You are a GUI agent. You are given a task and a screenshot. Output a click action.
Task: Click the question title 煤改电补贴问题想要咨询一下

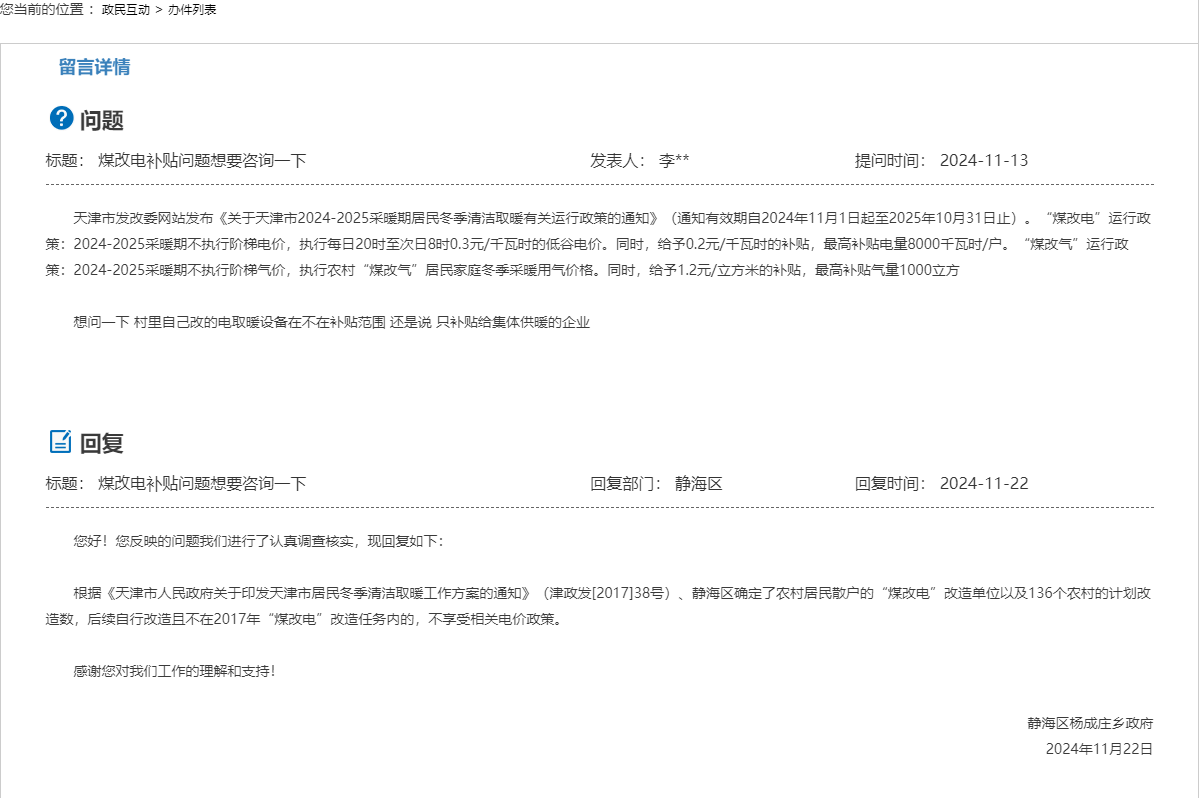tap(202, 161)
